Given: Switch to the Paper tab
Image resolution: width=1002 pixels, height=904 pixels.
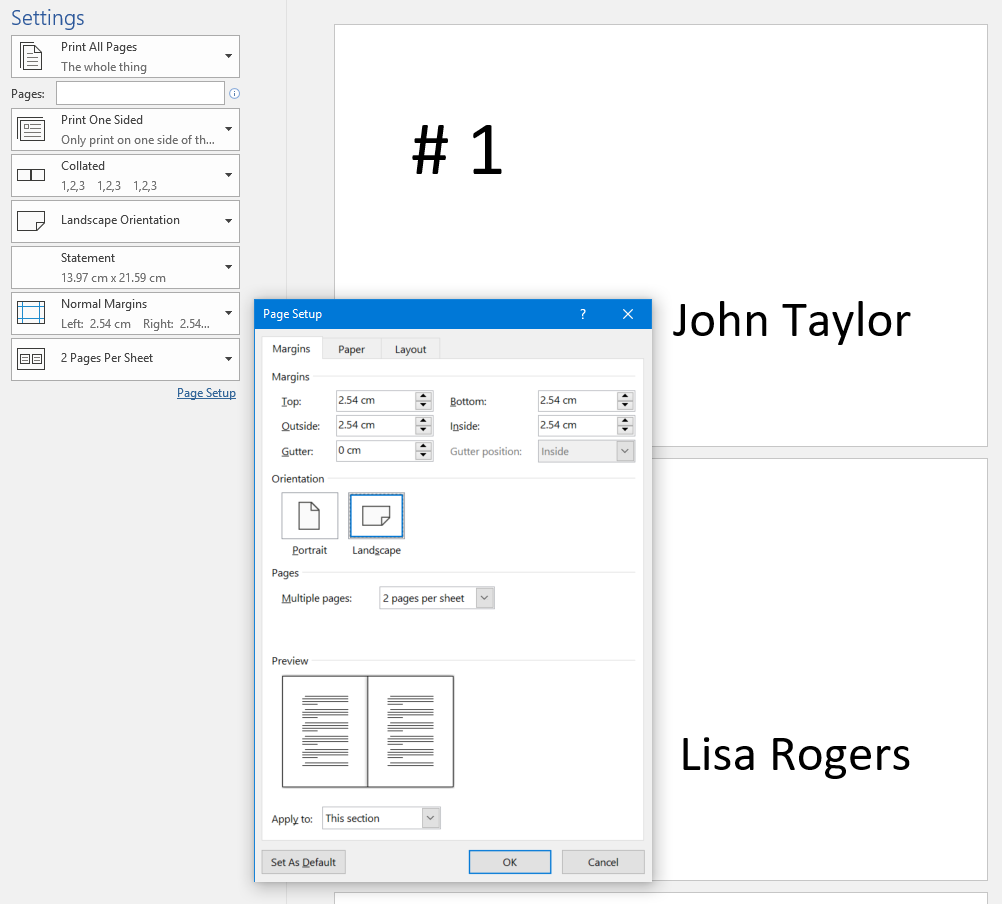Looking at the screenshot, I should pos(351,349).
